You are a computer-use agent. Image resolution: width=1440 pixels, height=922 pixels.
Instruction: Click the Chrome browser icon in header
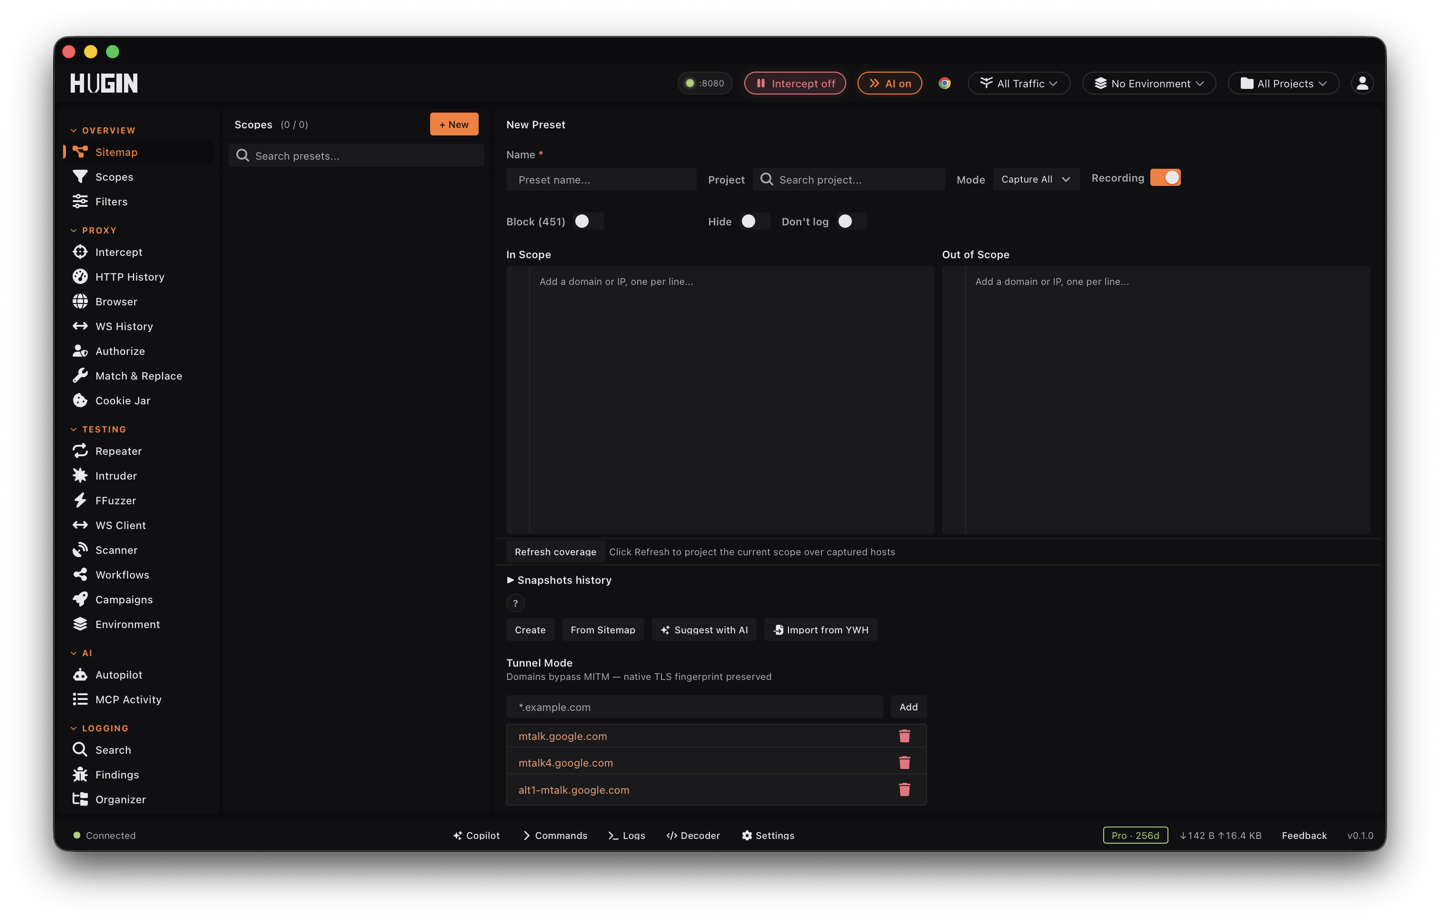[x=944, y=83]
